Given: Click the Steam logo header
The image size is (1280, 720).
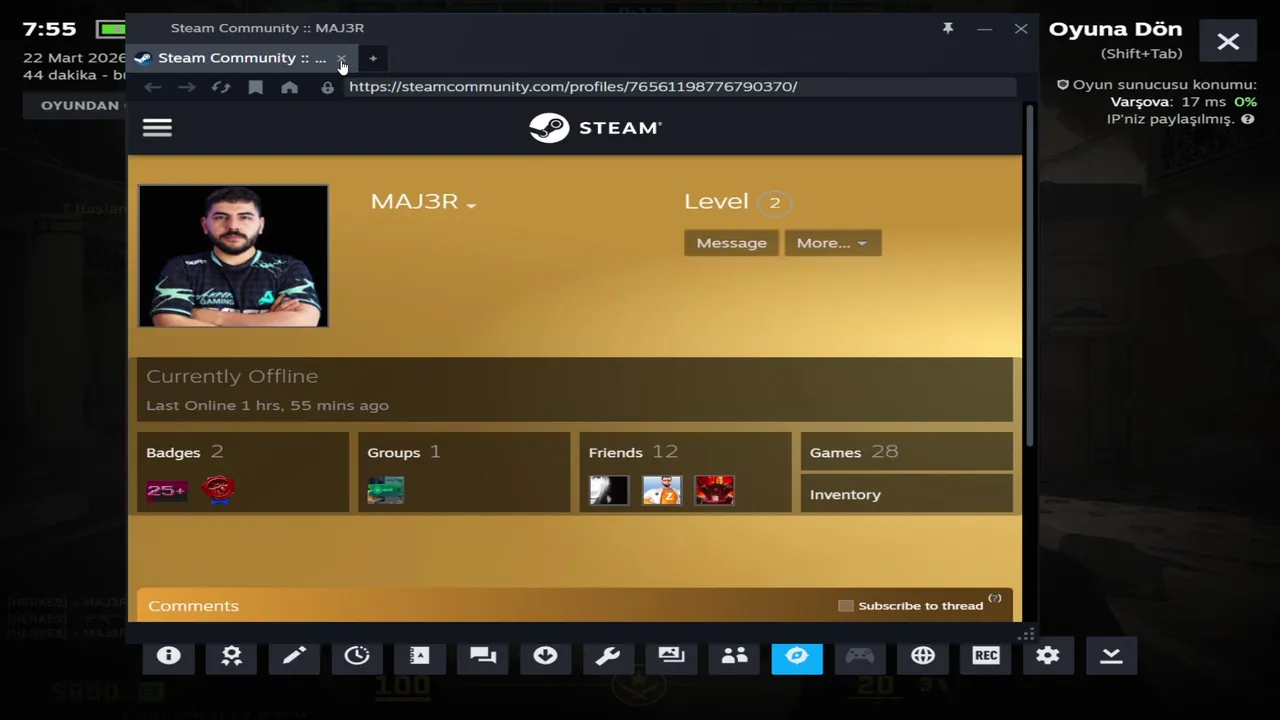Looking at the screenshot, I should point(595,128).
